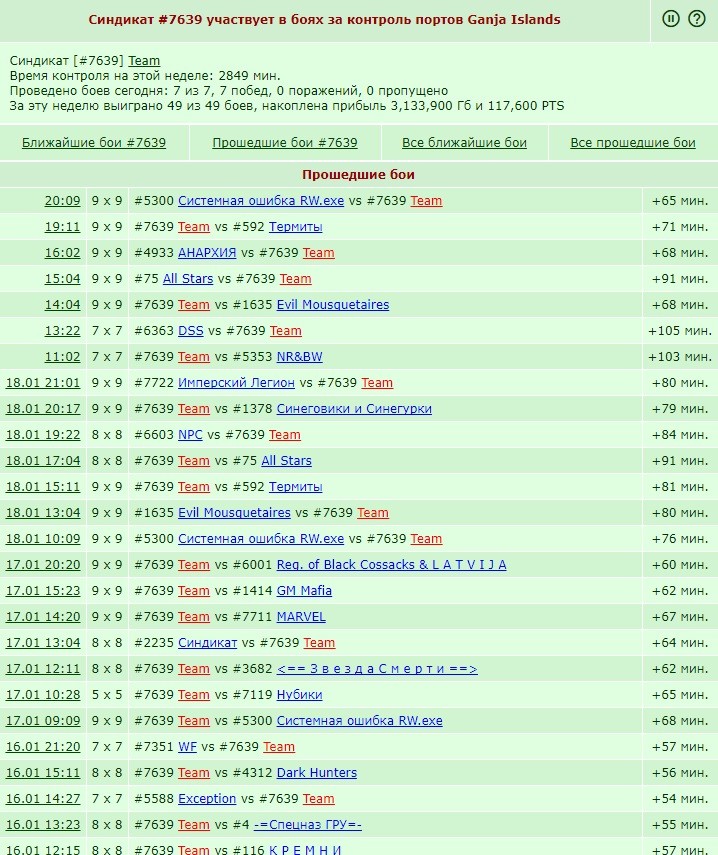This screenshot has width=718, height=855.
Task: Open Синдикат #2235 link
Action: 208,643
